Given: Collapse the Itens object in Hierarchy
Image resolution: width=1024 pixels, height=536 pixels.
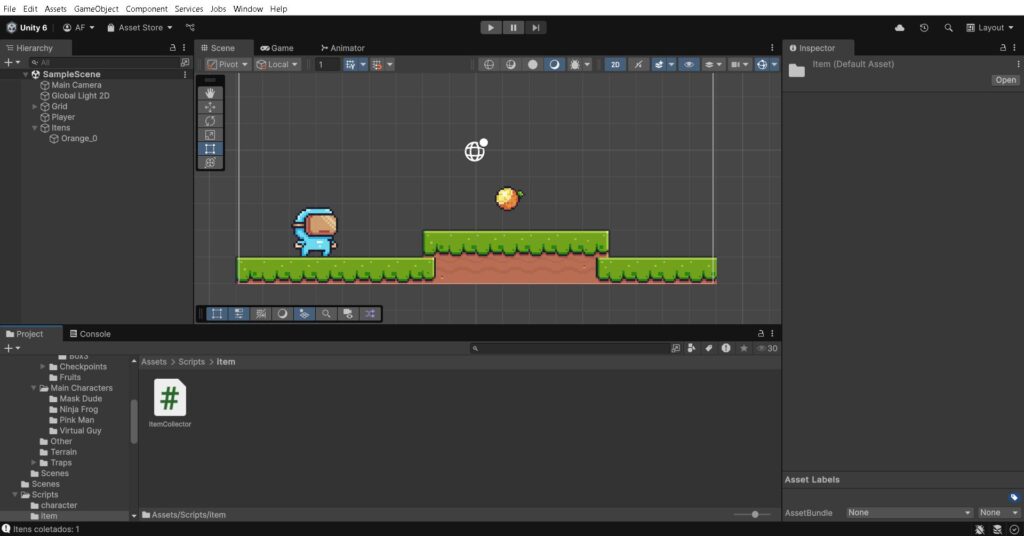Looking at the screenshot, I should coord(35,128).
